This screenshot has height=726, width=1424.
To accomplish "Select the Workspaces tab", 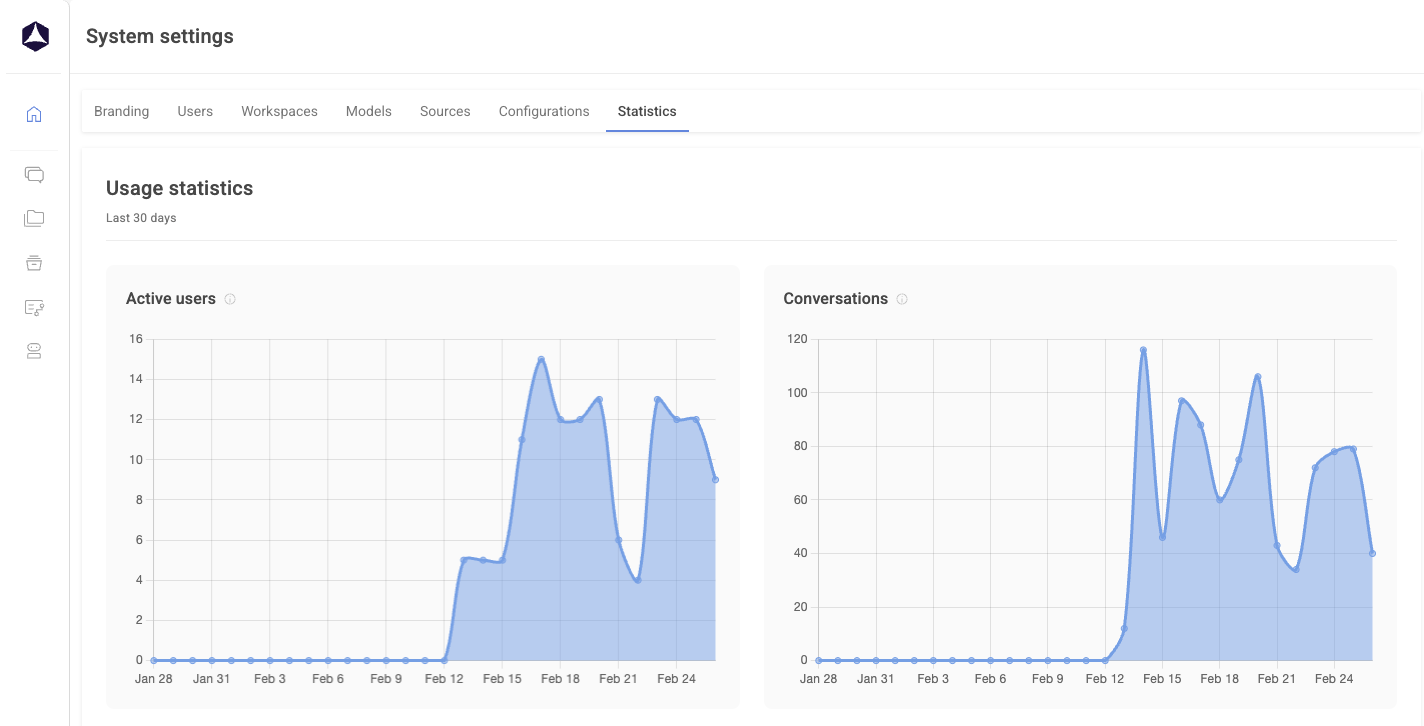I will tap(279, 111).
